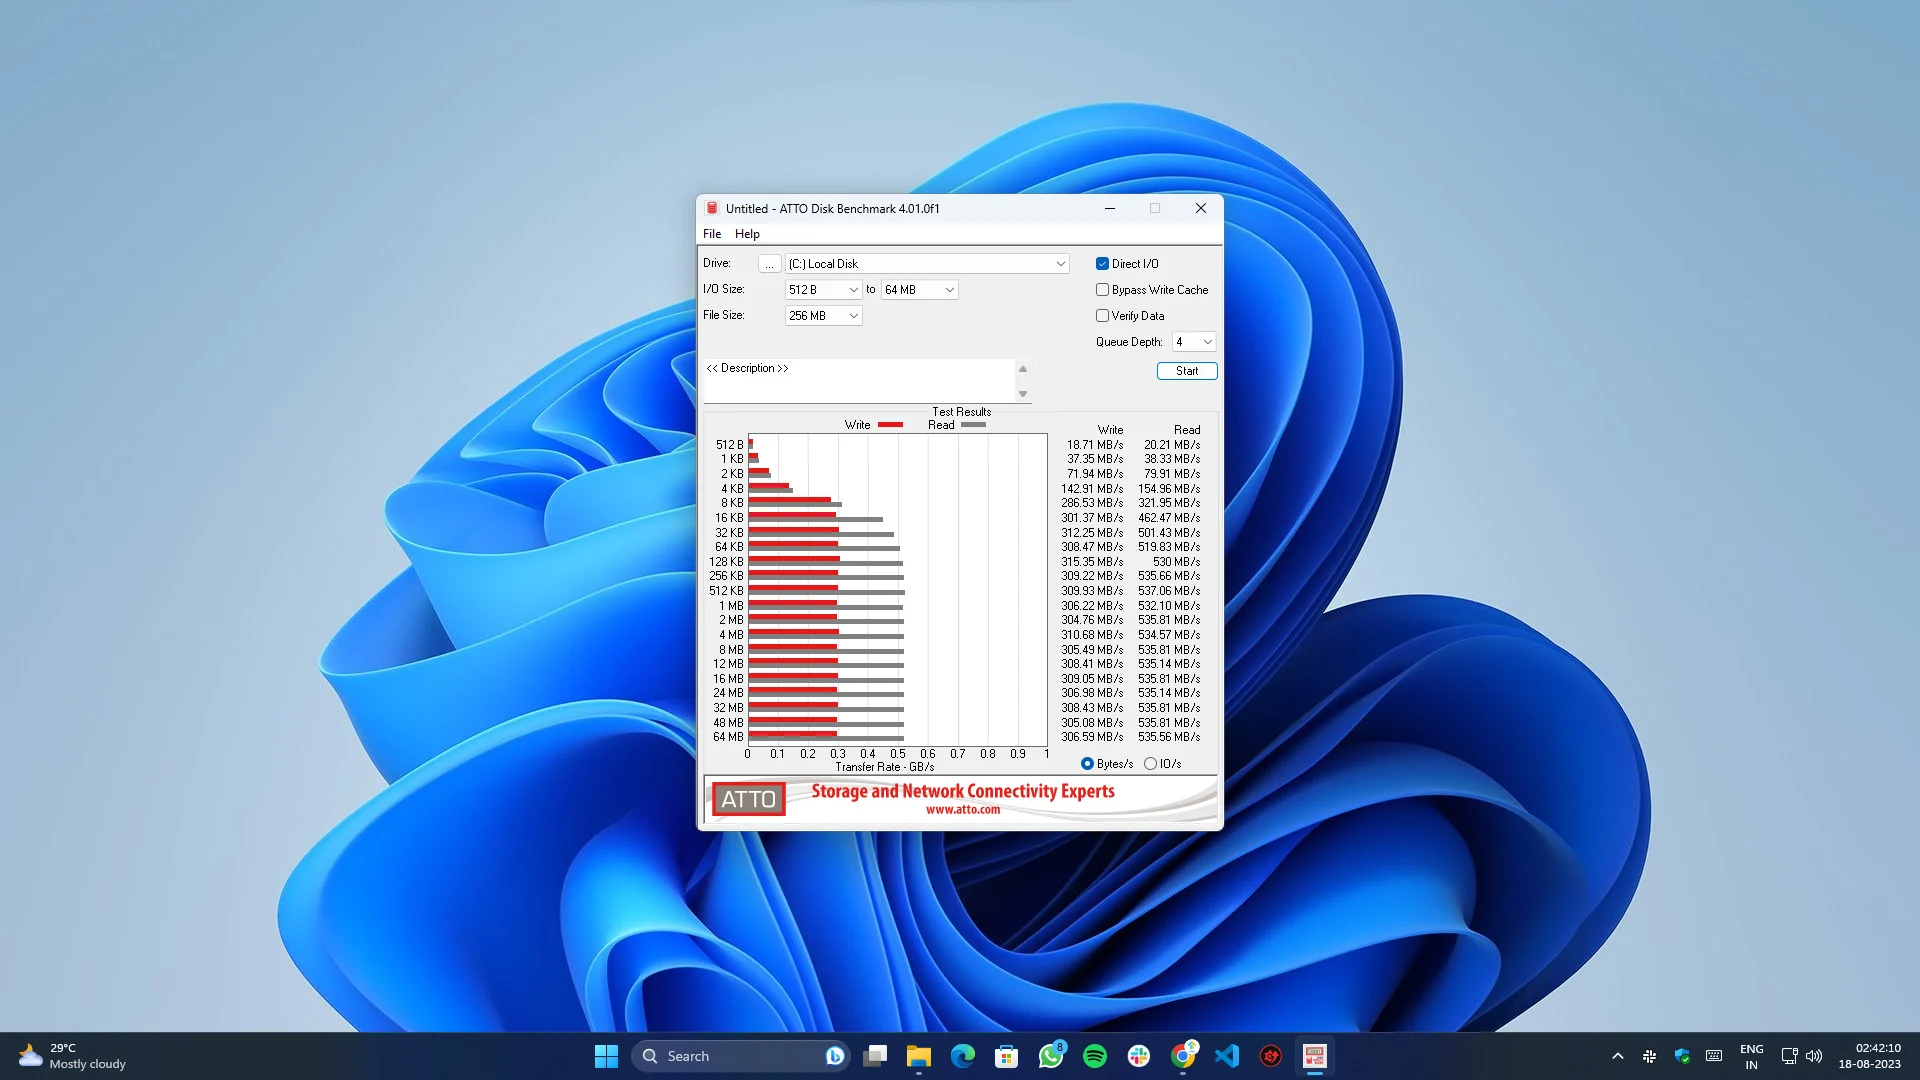Enable the Verify Data checkbox
The height and width of the screenshot is (1080, 1920).
[x=1102, y=315]
